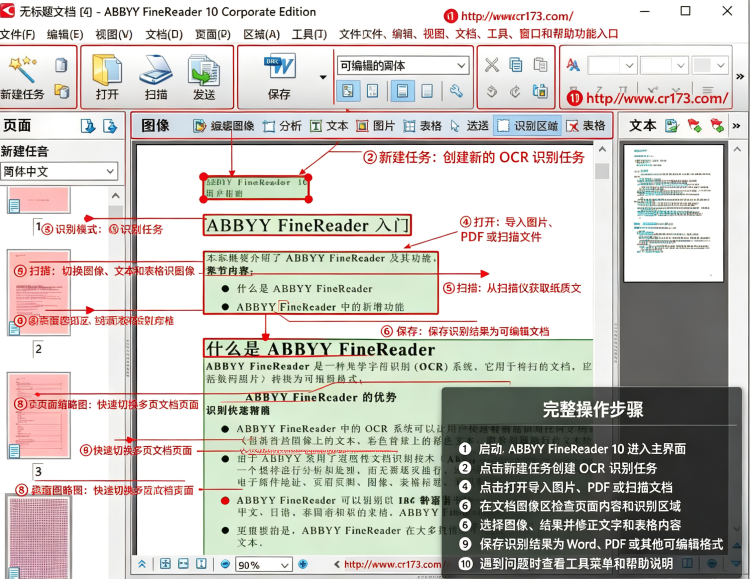Open the 简体中文 language dropdown
This screenshot has height=579, width=750.
(59, 171)
